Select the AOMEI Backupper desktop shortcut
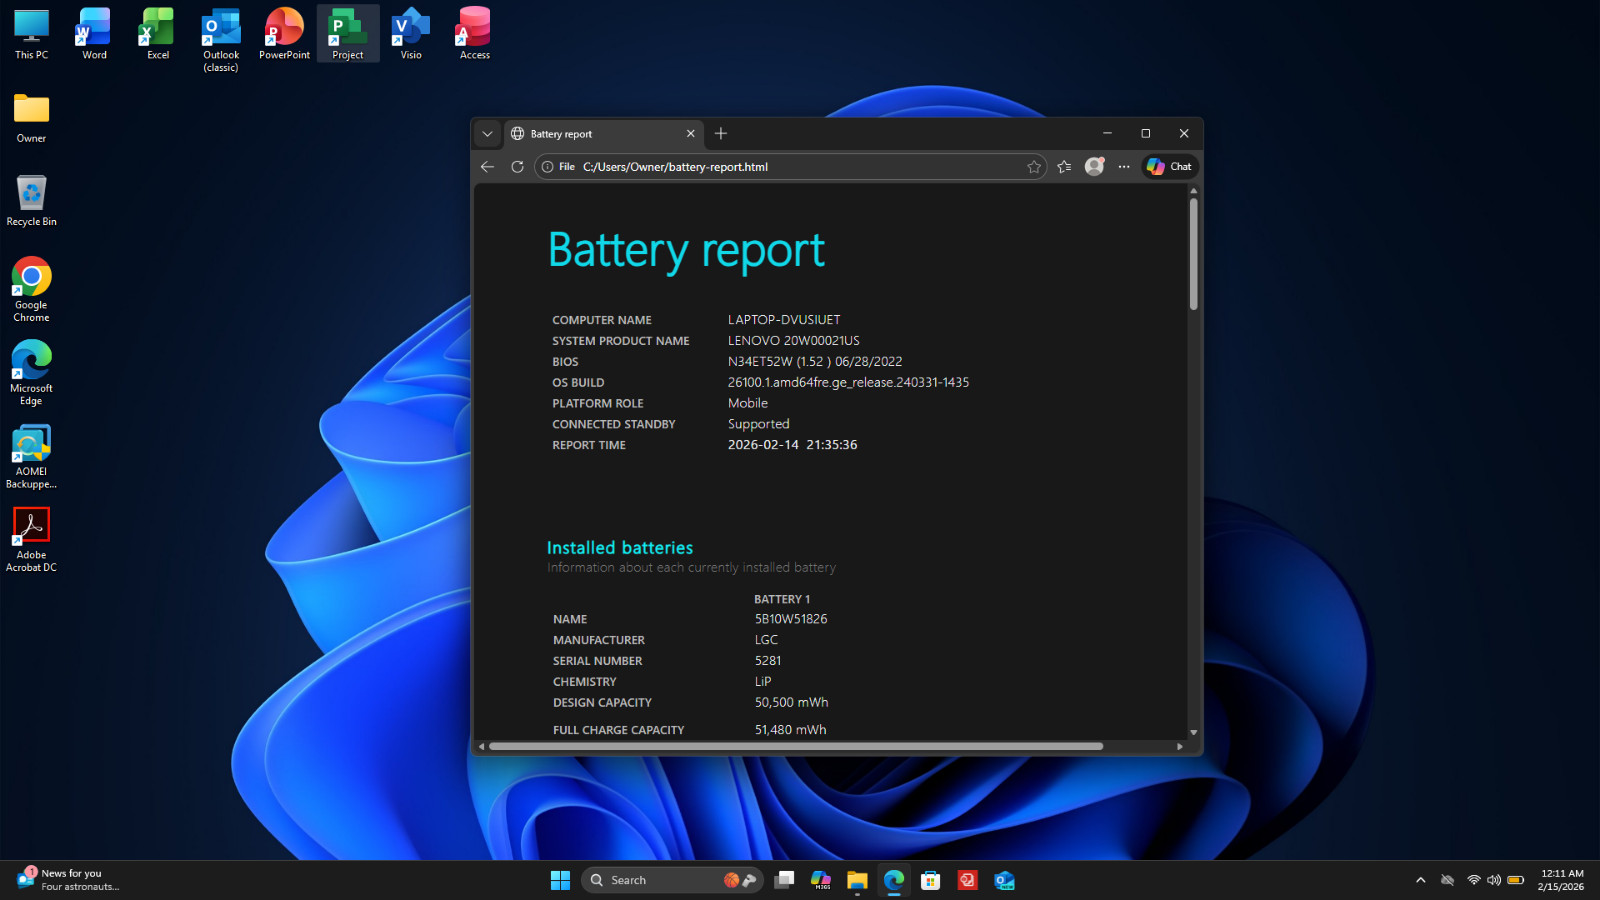 tap(31, 456)
